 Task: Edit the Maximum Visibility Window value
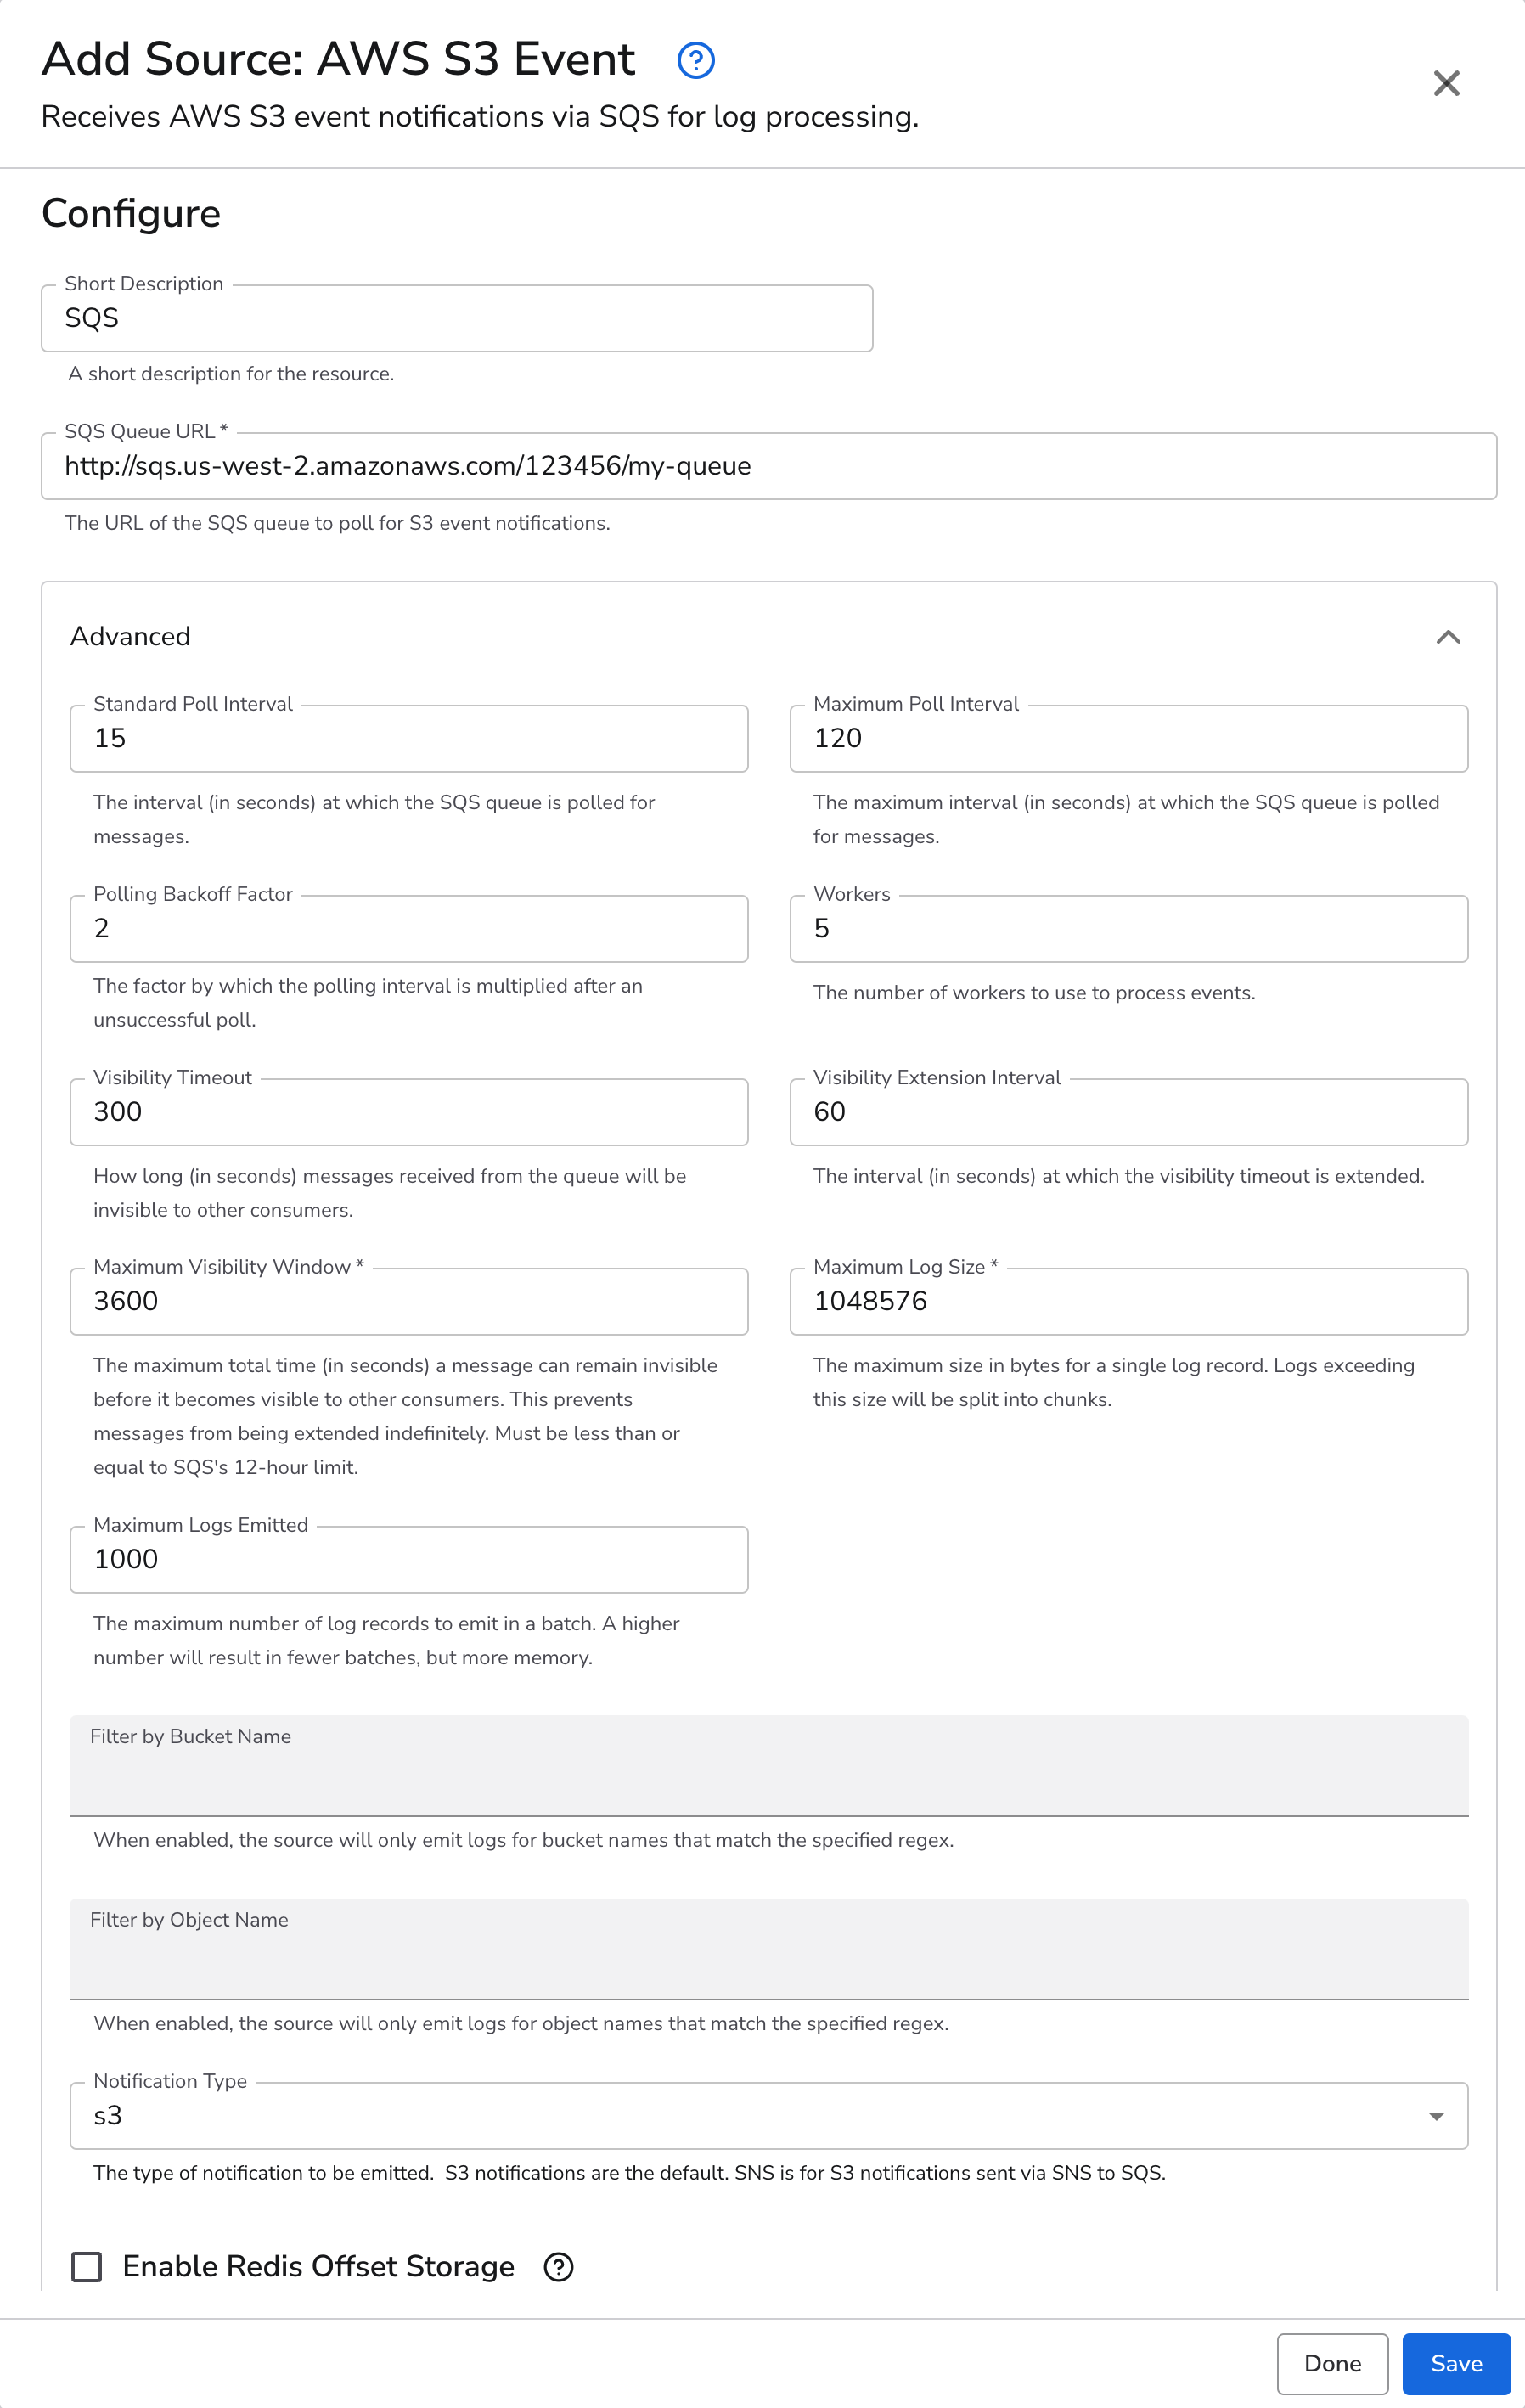coord(408,1301)
